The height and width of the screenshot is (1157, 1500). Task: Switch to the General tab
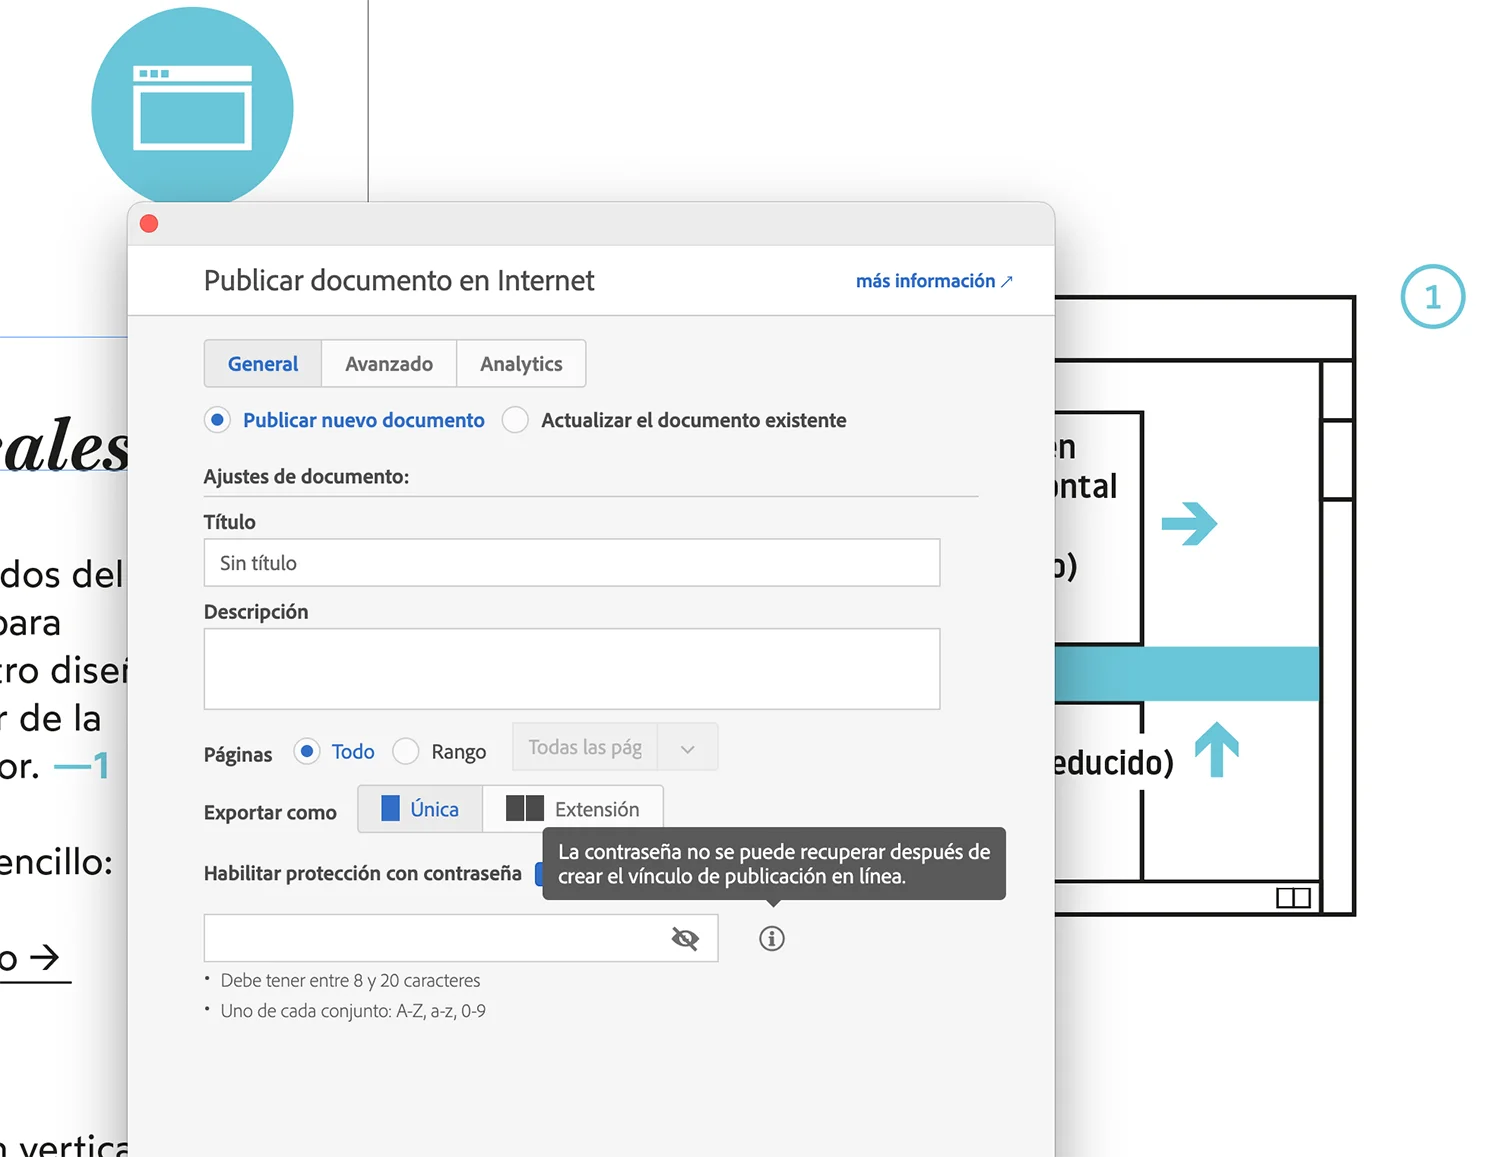[262, 363]
